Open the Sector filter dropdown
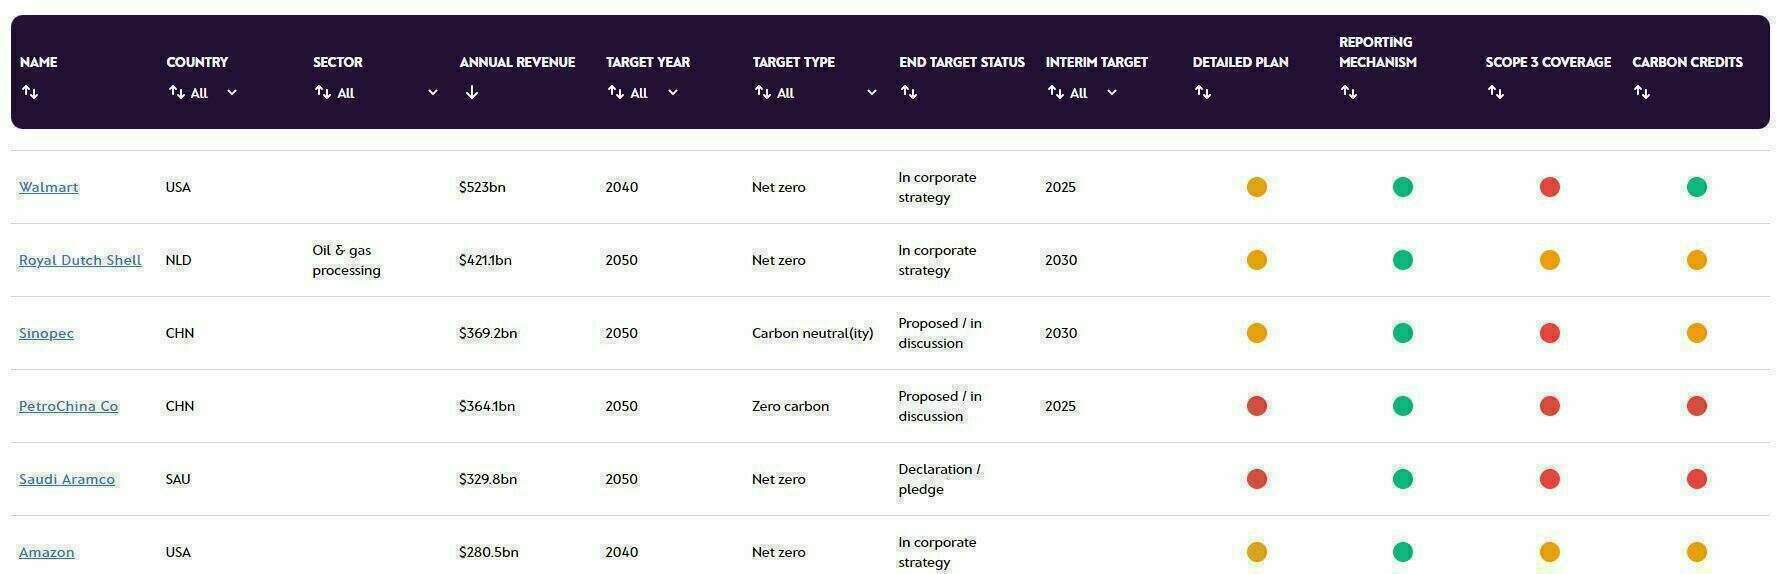 [x=432, y=93]
